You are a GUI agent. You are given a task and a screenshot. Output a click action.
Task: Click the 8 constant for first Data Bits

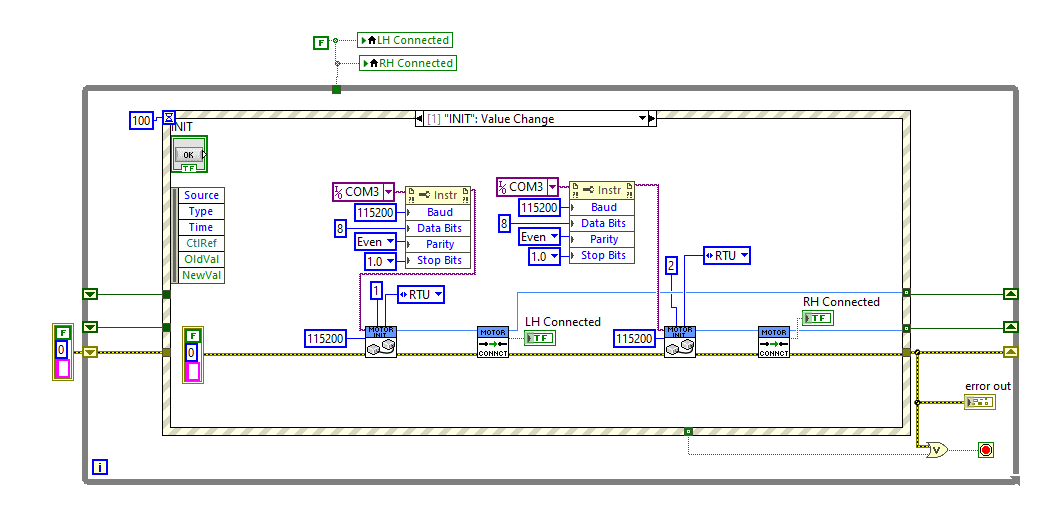[x=342, y=229]
